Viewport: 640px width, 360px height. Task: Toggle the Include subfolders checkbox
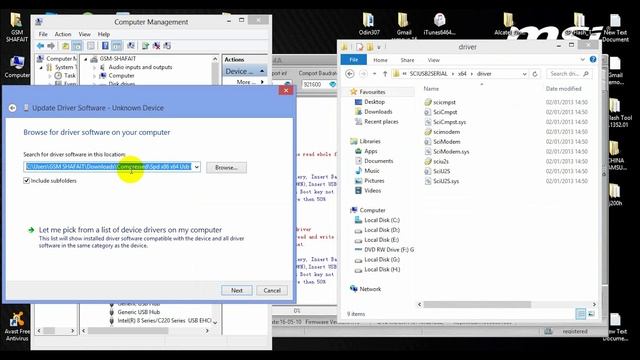coord(27,180)
